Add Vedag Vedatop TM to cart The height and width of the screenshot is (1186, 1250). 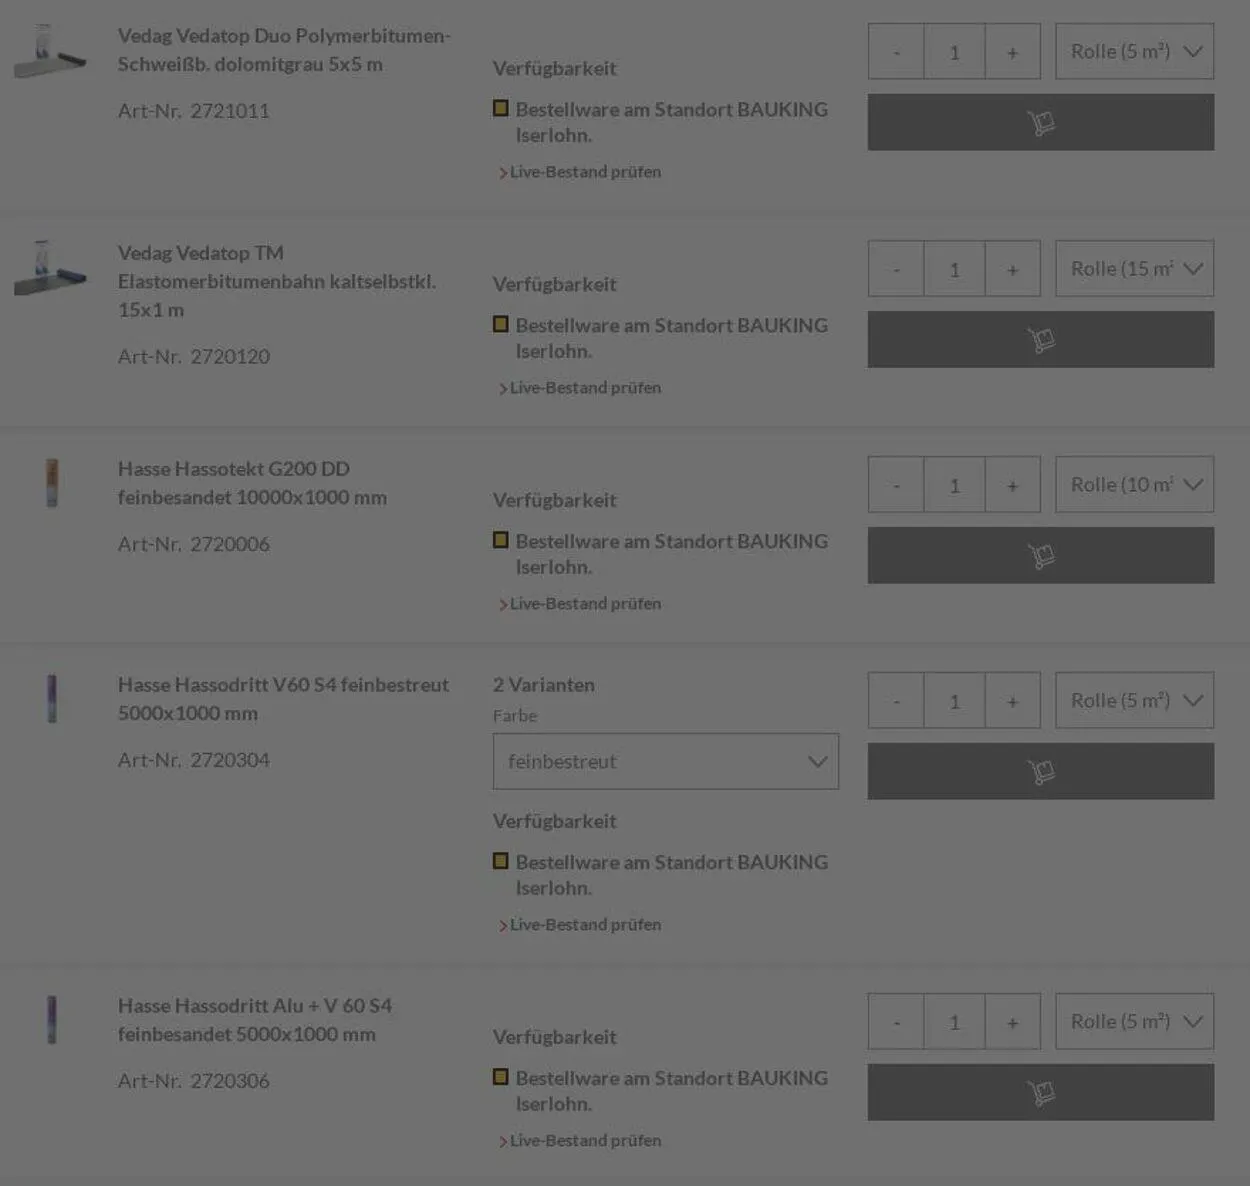click(1040, 339)
